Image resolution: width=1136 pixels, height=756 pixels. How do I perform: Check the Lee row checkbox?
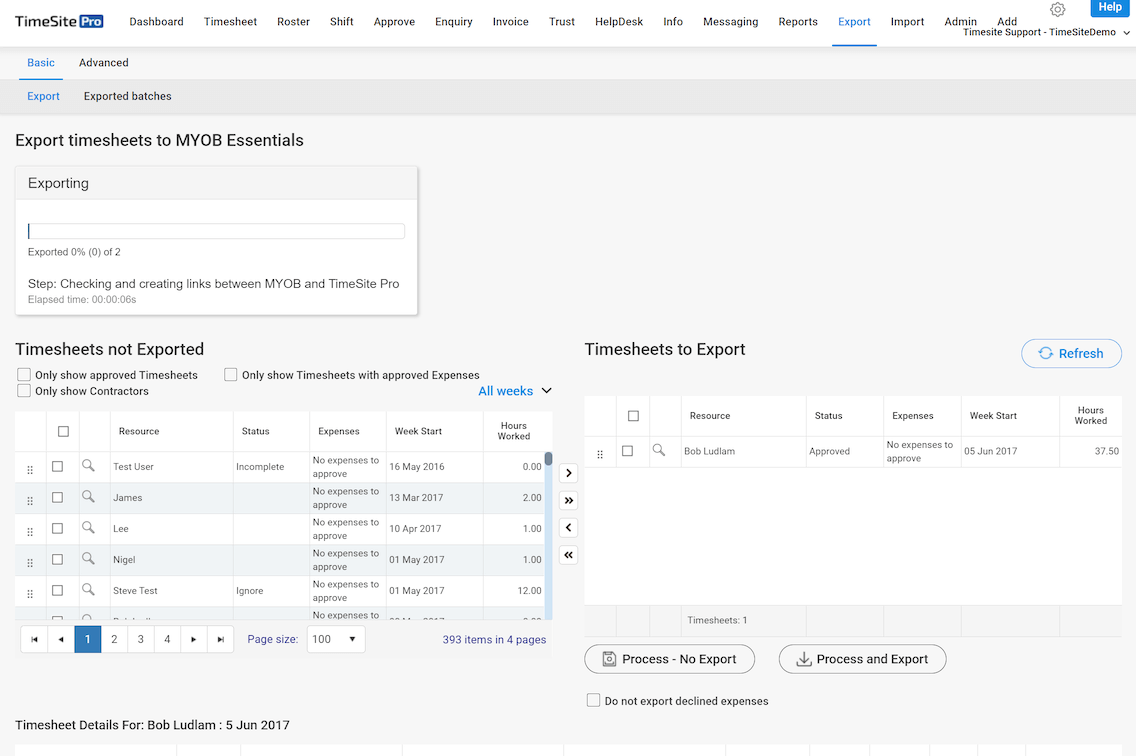pos(57,528)
